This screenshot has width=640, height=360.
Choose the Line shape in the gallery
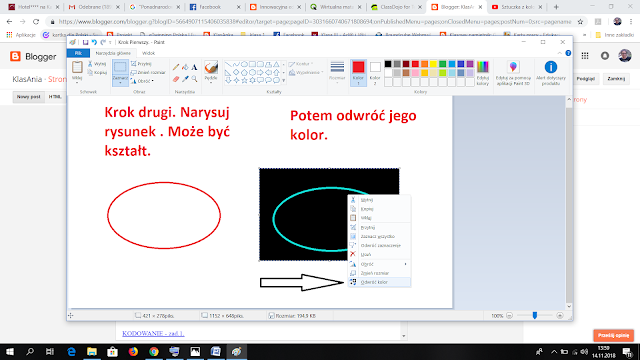point(229,64)
